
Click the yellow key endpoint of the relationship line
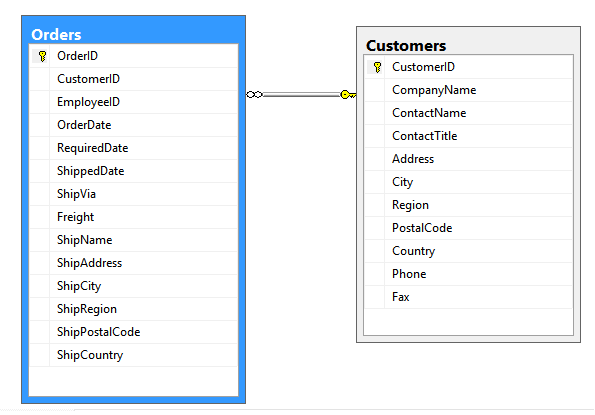tap(348, 94)
